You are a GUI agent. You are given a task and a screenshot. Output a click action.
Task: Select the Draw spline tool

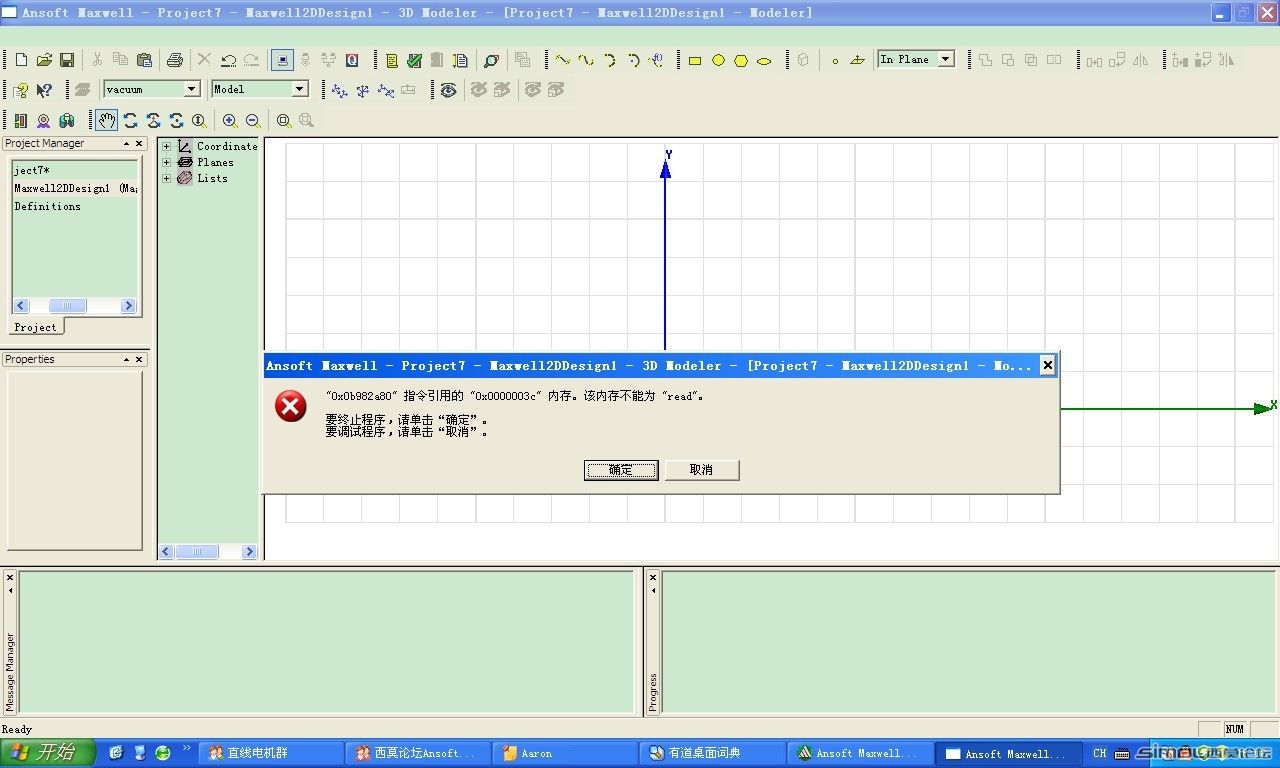point(586,60)
